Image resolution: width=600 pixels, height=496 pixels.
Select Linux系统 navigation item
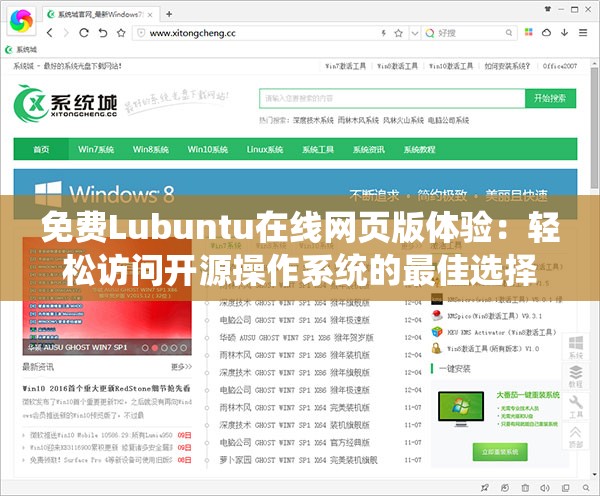265,149
